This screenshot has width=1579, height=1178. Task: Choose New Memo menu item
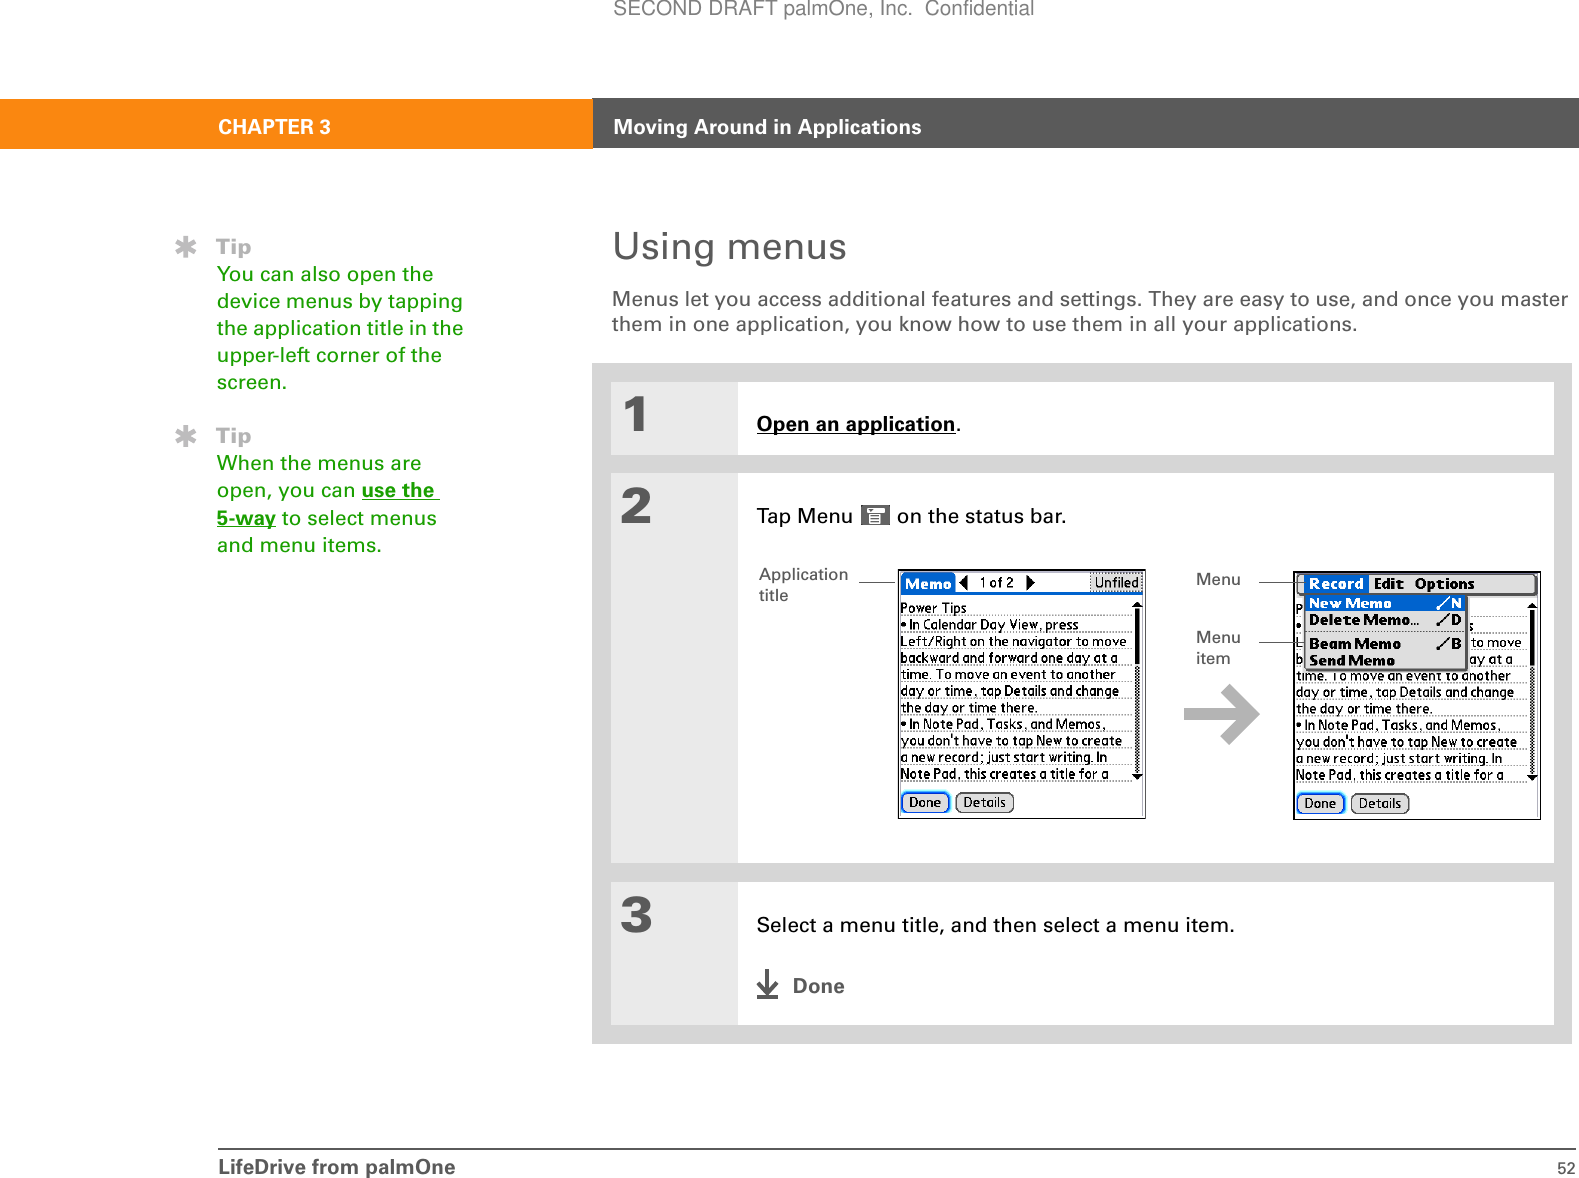pyautogui.click(x=1385, y=604)
